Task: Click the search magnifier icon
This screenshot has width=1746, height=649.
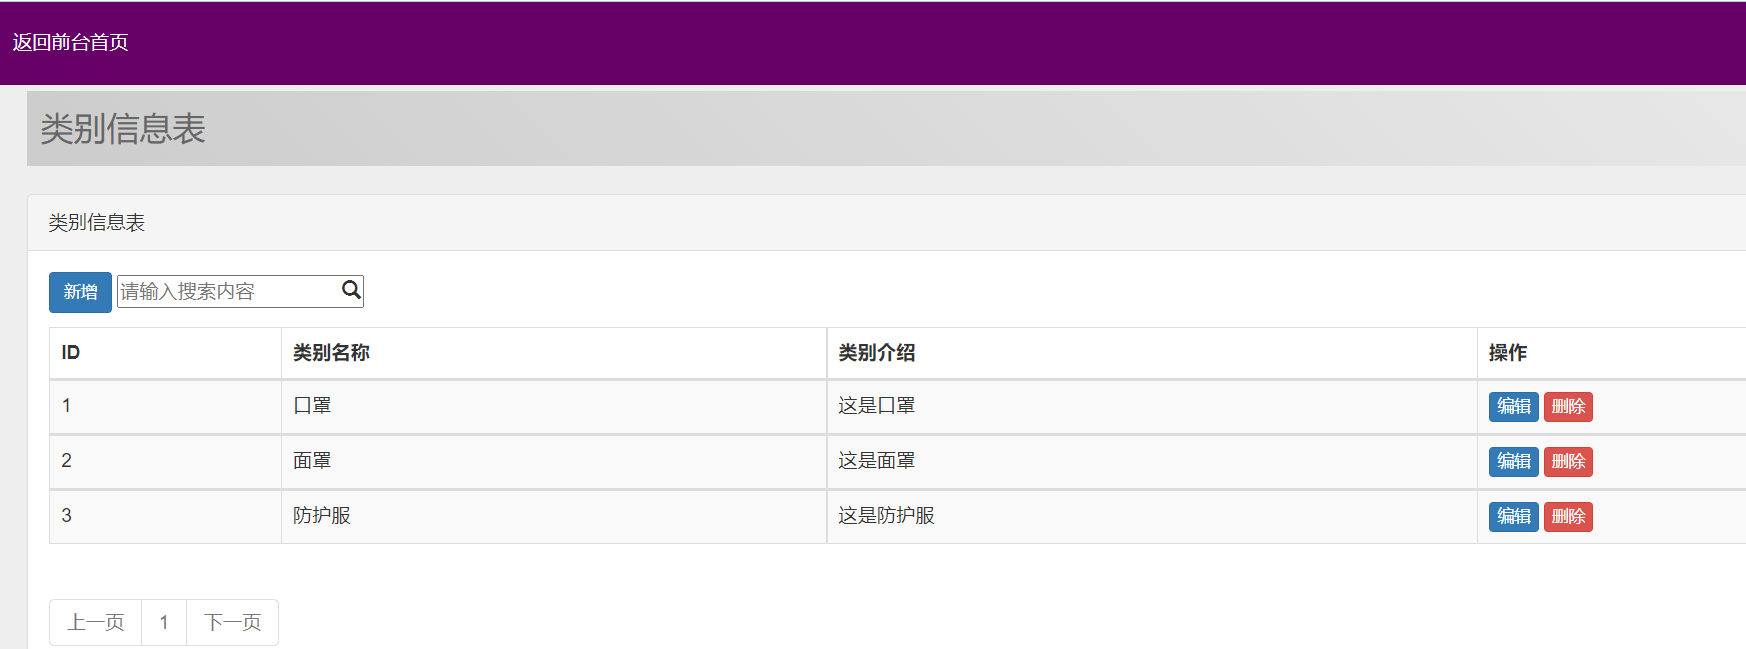Action: click(x=351, y=290)
